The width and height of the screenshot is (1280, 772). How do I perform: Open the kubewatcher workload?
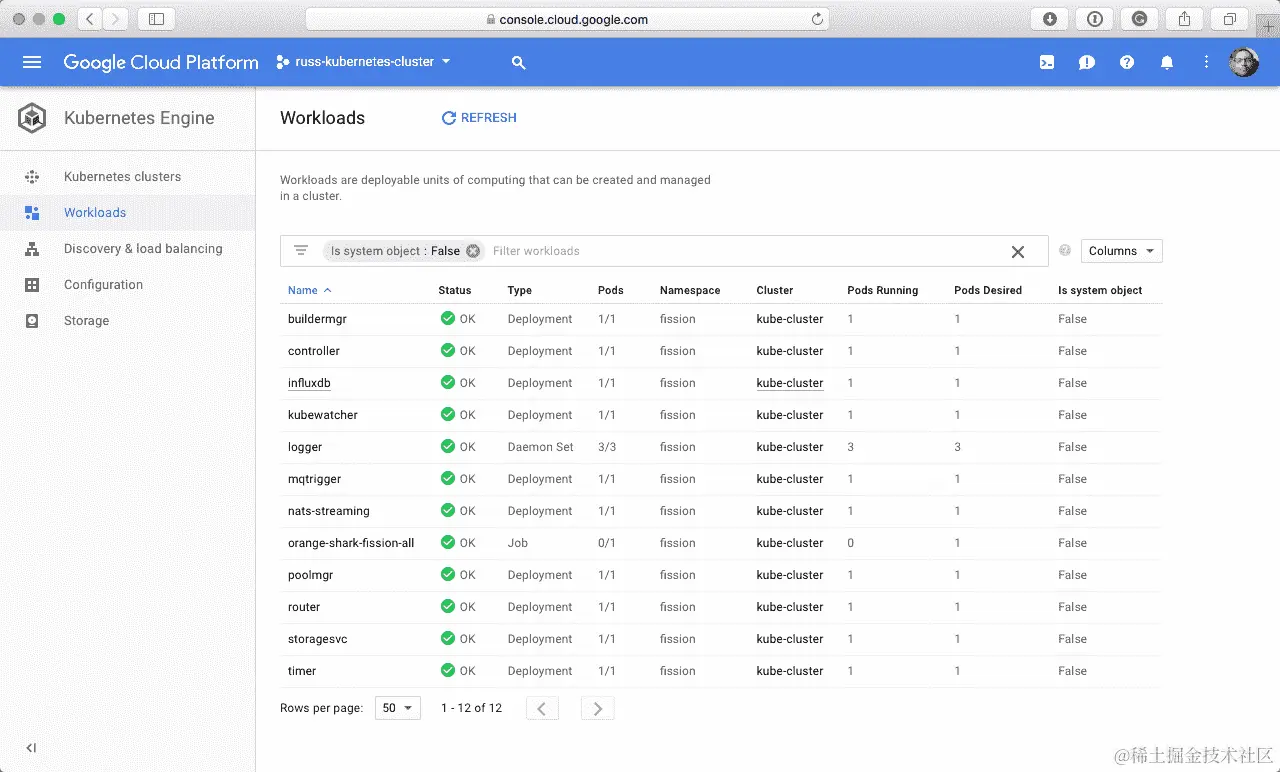323,415
